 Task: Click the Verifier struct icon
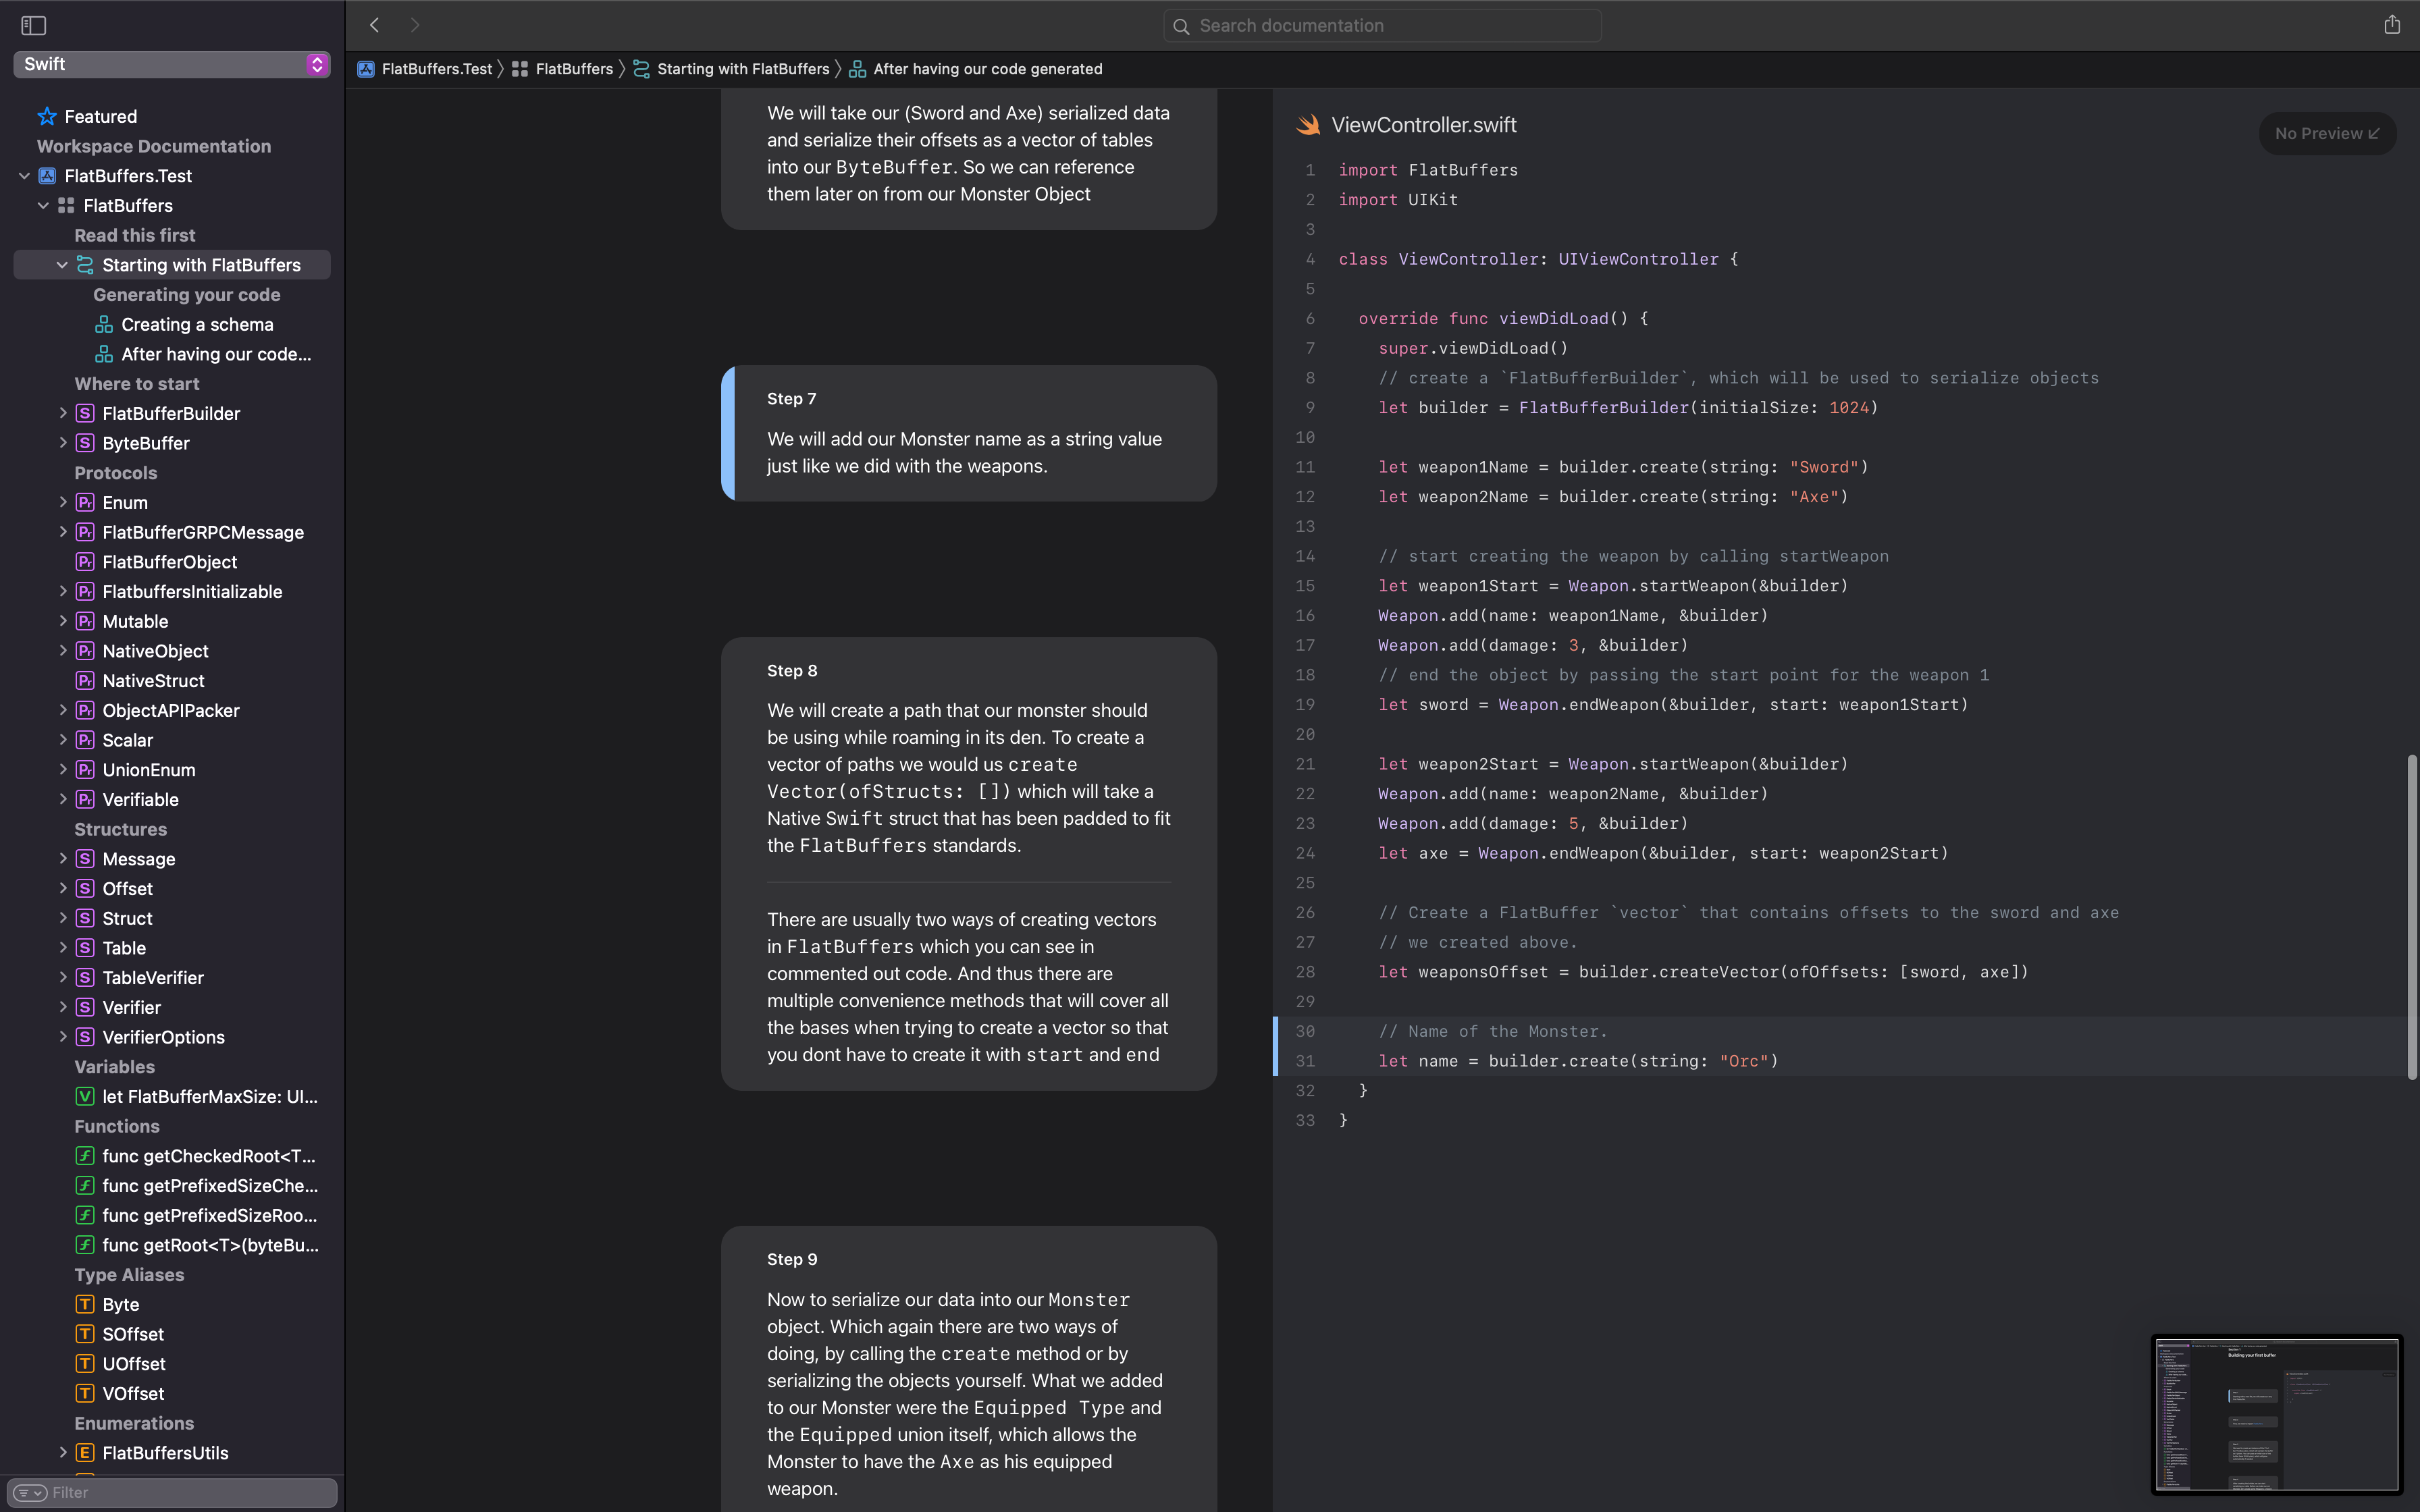[x=85, y=1008]
